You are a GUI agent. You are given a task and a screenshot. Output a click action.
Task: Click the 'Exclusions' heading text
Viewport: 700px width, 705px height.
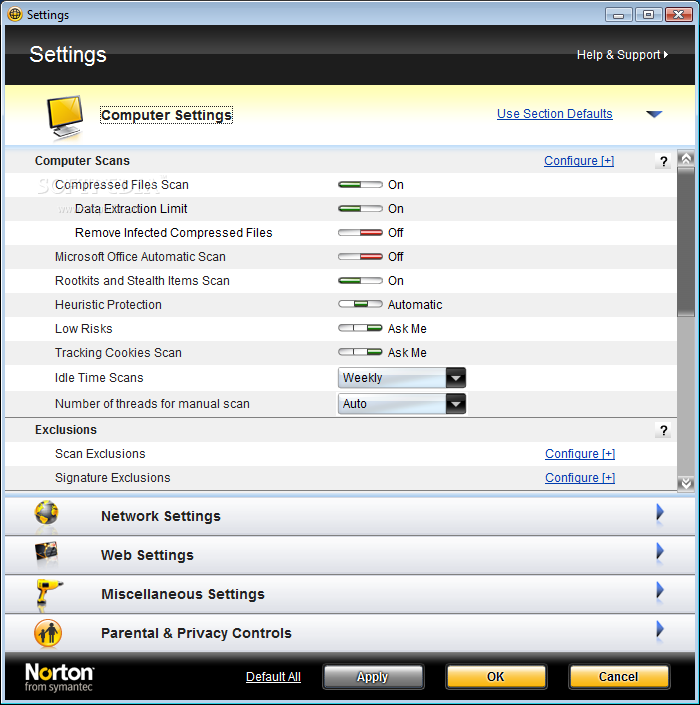point(66,430)
